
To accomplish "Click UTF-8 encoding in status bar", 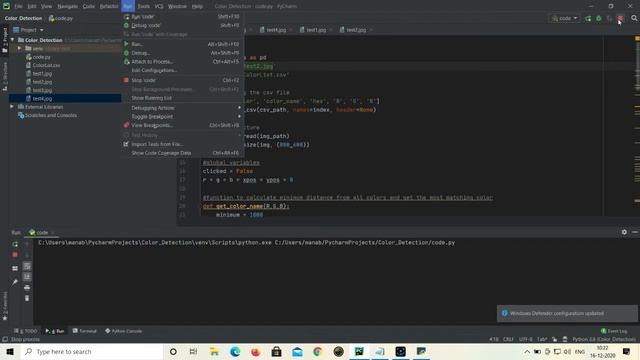I will (x=525, y=339).
